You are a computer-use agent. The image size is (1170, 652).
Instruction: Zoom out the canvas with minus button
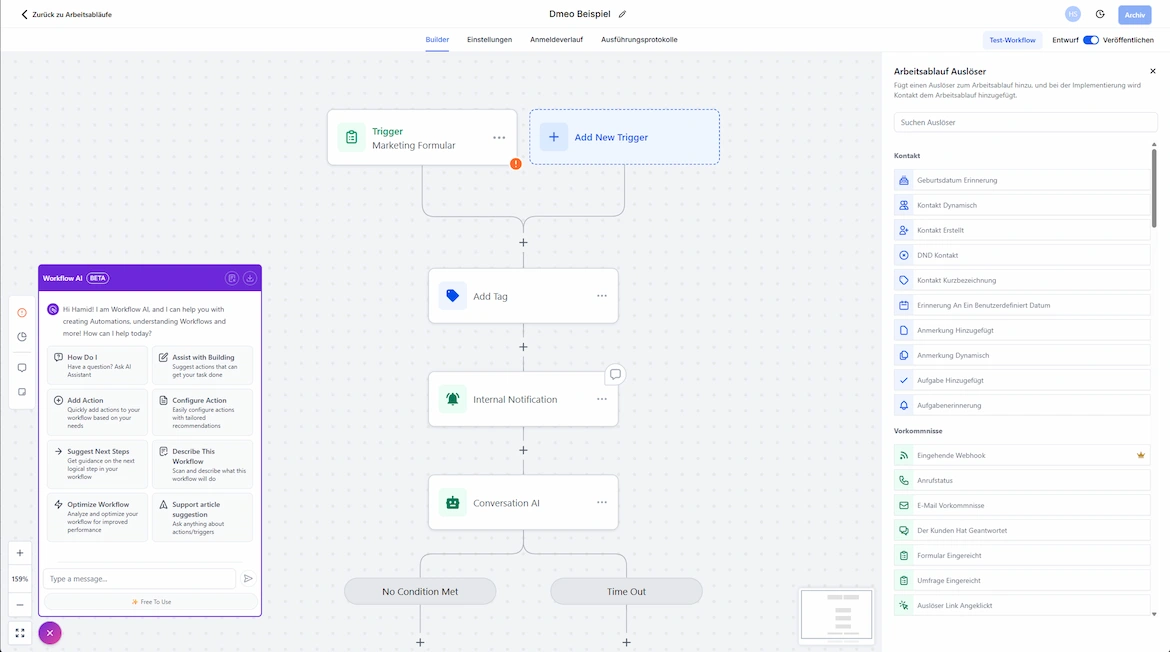point(20,605)
